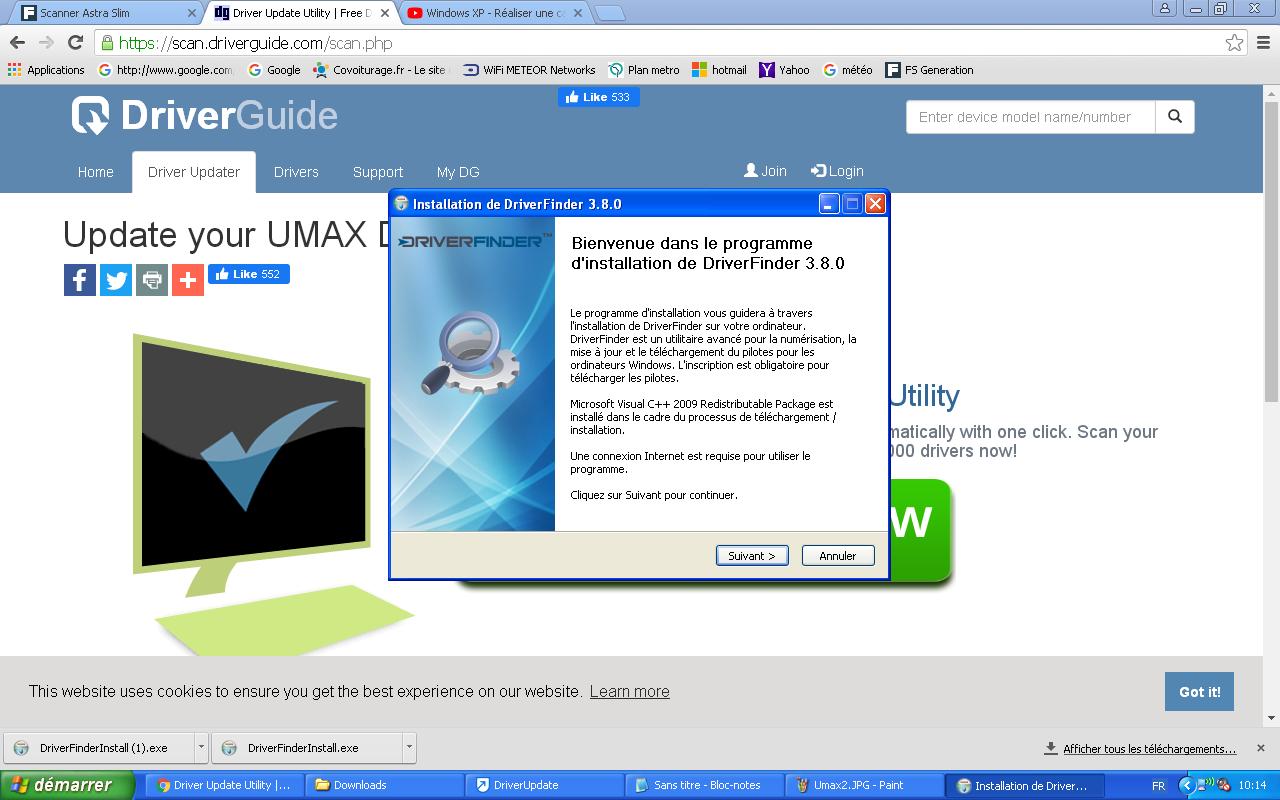This screenshot has height=800, width=1280.
Task: Expand DriverFinderInstall (1).exe download options
Action: [x=201, y=747]
